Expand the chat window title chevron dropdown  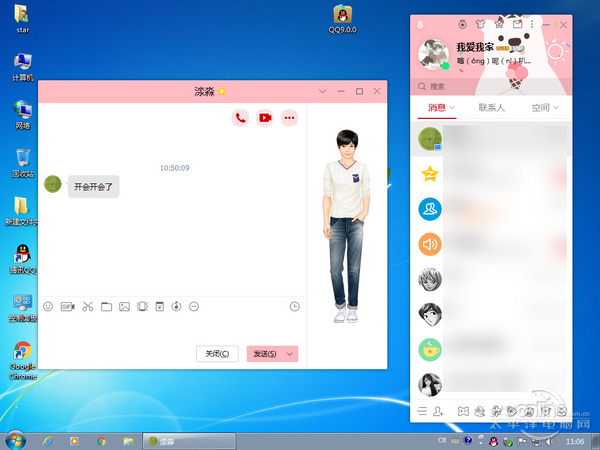tap(323, 91)
